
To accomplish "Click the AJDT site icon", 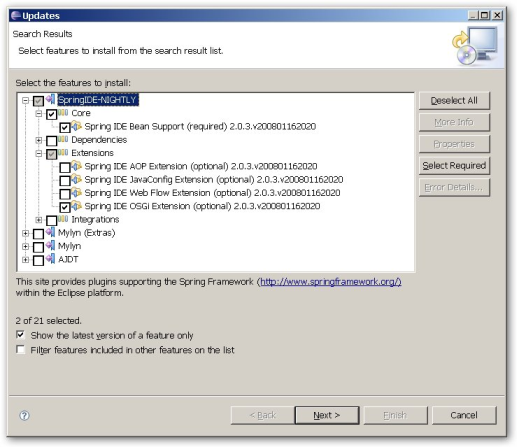I will pyautogui.click(x=50, y=259).
